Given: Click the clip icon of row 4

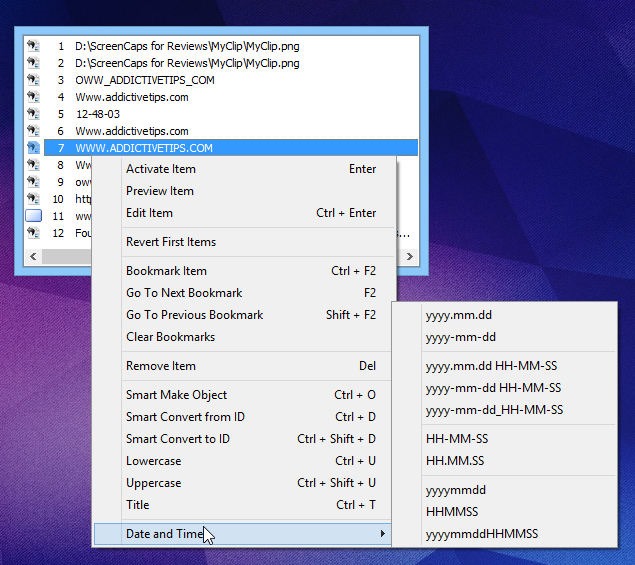Looking at the screenshot, I should (x=33, y=97).
